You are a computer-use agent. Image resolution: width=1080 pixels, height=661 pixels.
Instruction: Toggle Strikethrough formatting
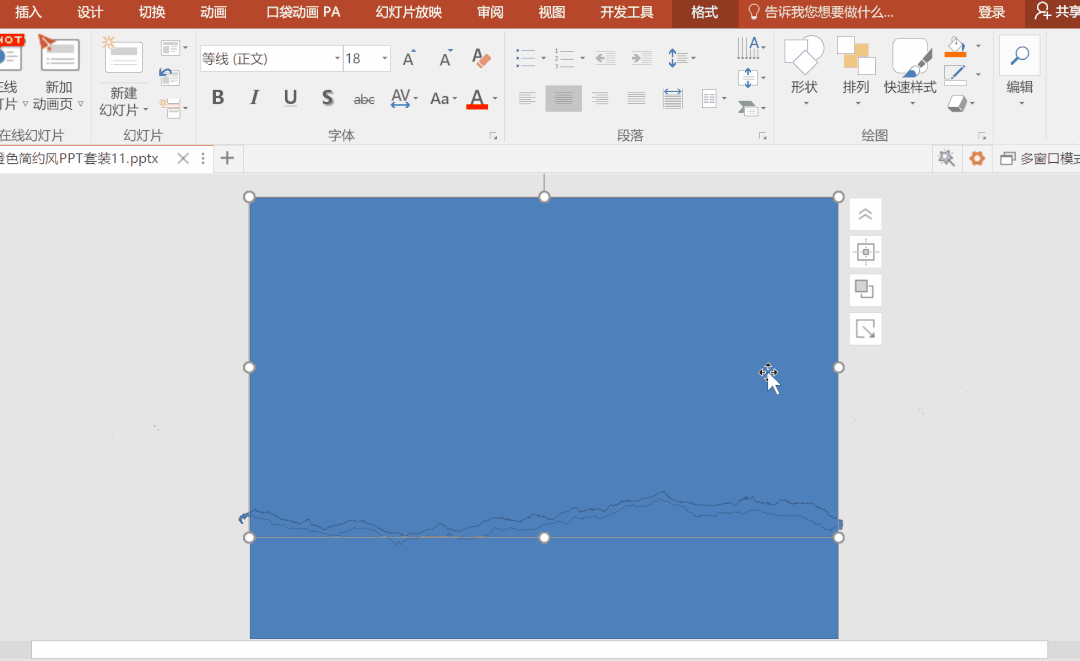364,99
